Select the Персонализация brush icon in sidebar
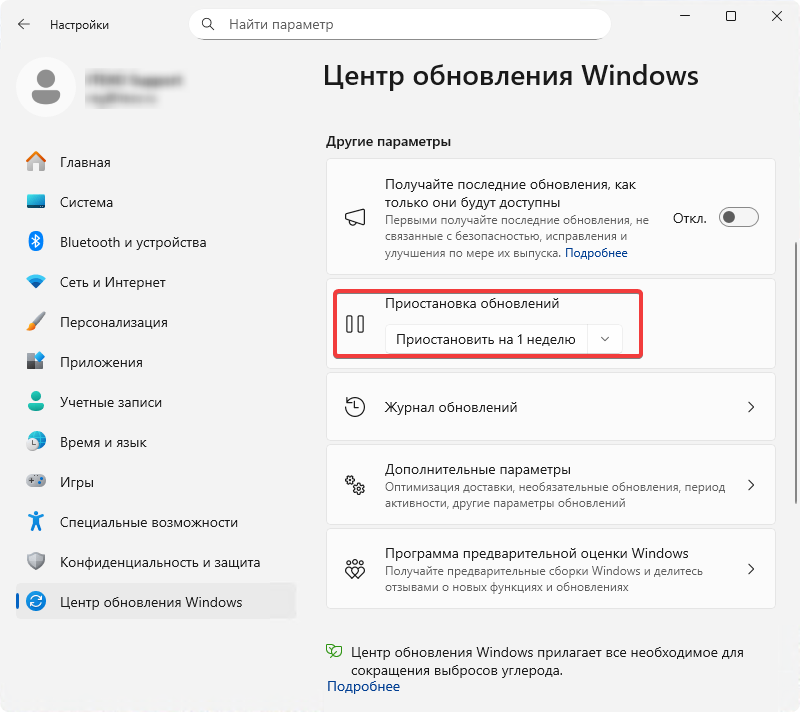This screenshot has width=800, height=712. point(34,322)
